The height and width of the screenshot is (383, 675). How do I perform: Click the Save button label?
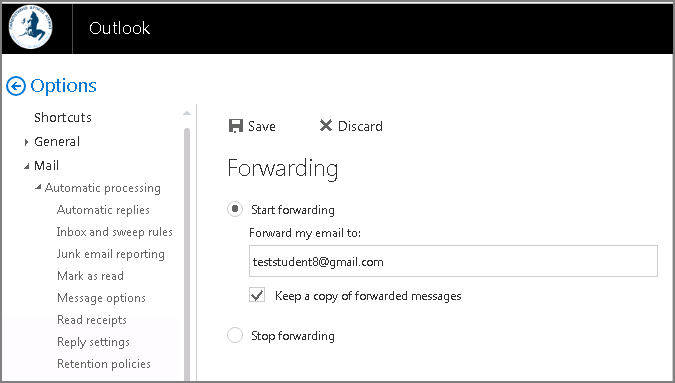click(262, 126)
